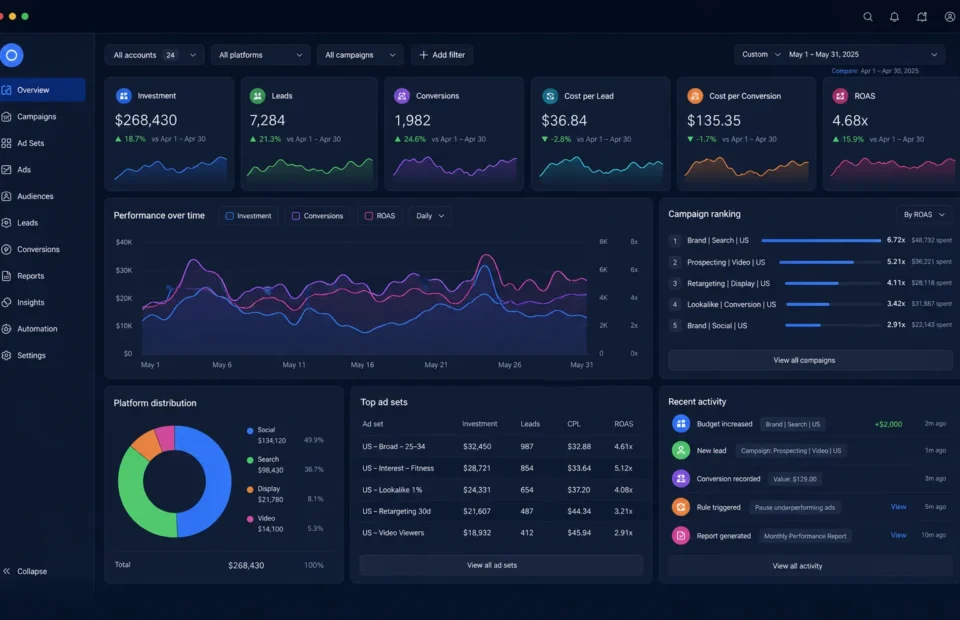Click the Leads card green icon
The height and width of the screenshot is (620, 960).
coord(258,96)
